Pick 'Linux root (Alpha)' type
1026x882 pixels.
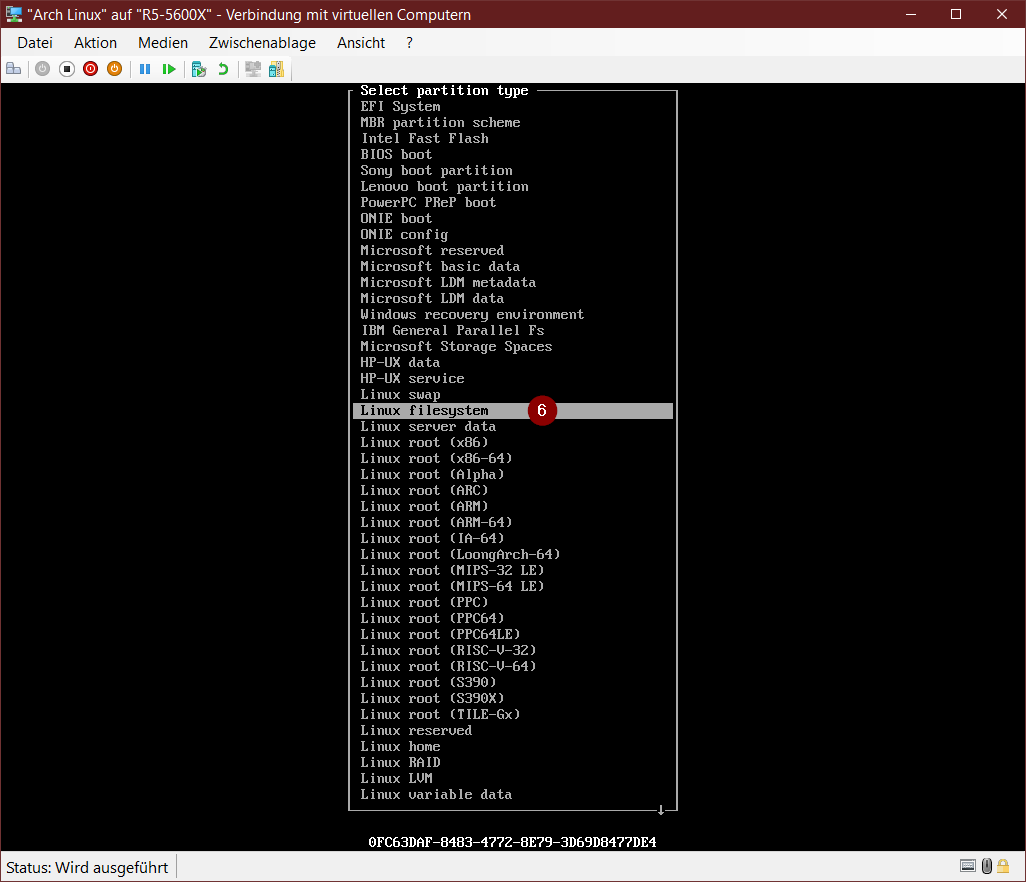(x=432, y=474)
